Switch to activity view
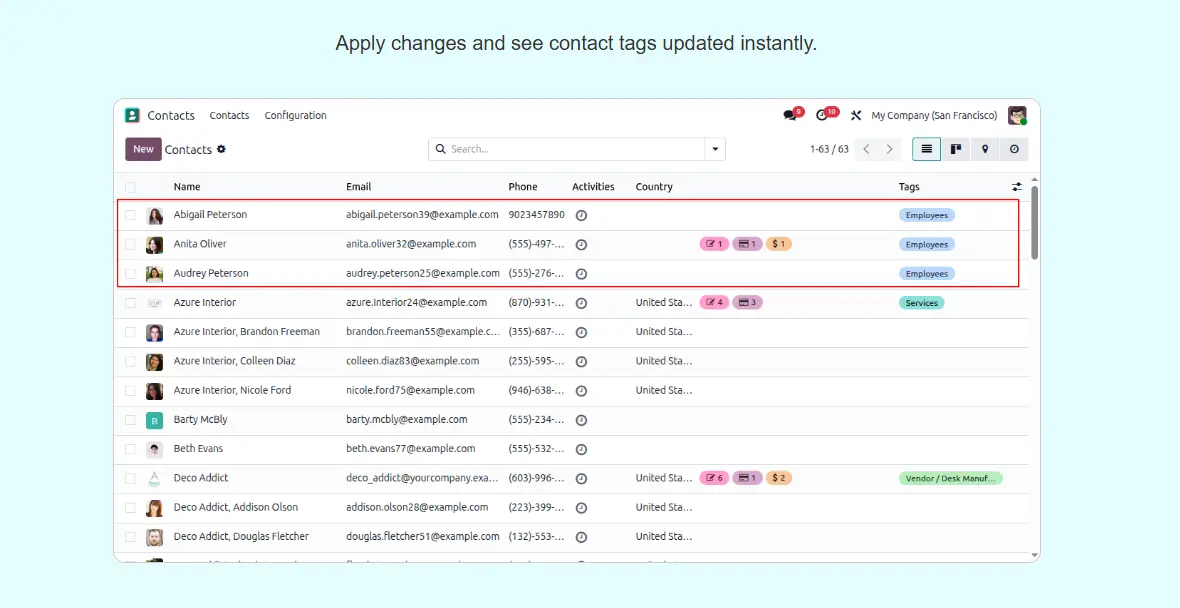This screenshot has height=608, width=1180. [x=1014, y=149]
